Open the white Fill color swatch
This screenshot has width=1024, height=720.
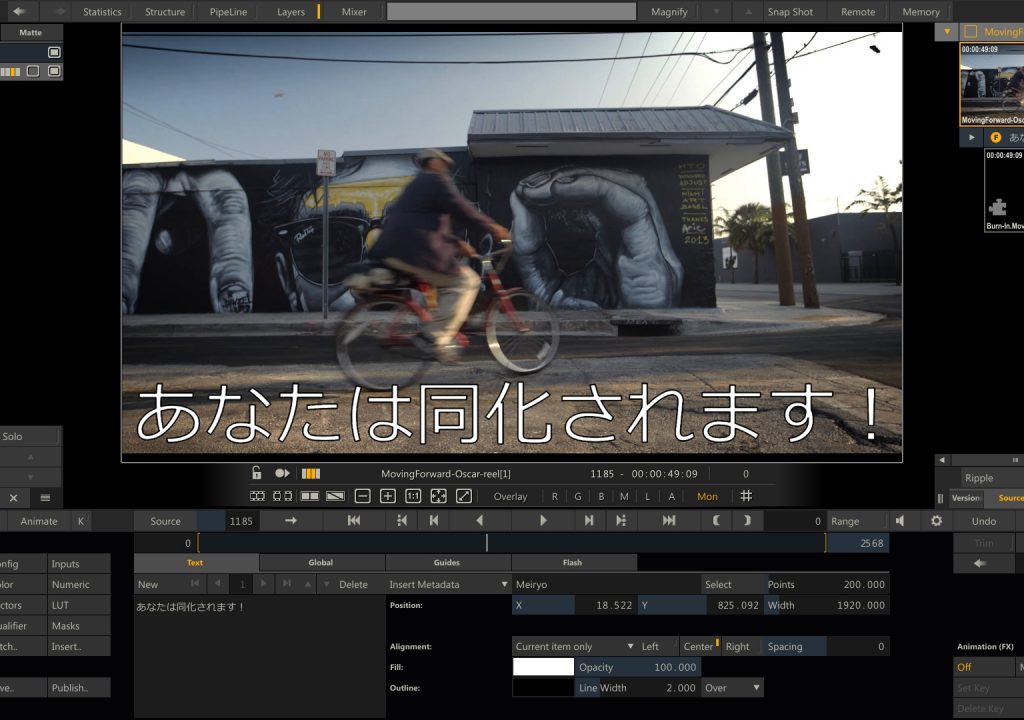click(543, 666)
